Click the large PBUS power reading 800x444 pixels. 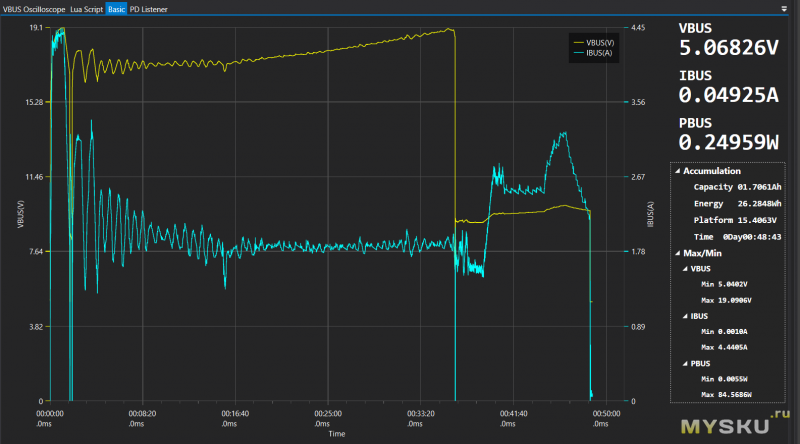point(728,142)
